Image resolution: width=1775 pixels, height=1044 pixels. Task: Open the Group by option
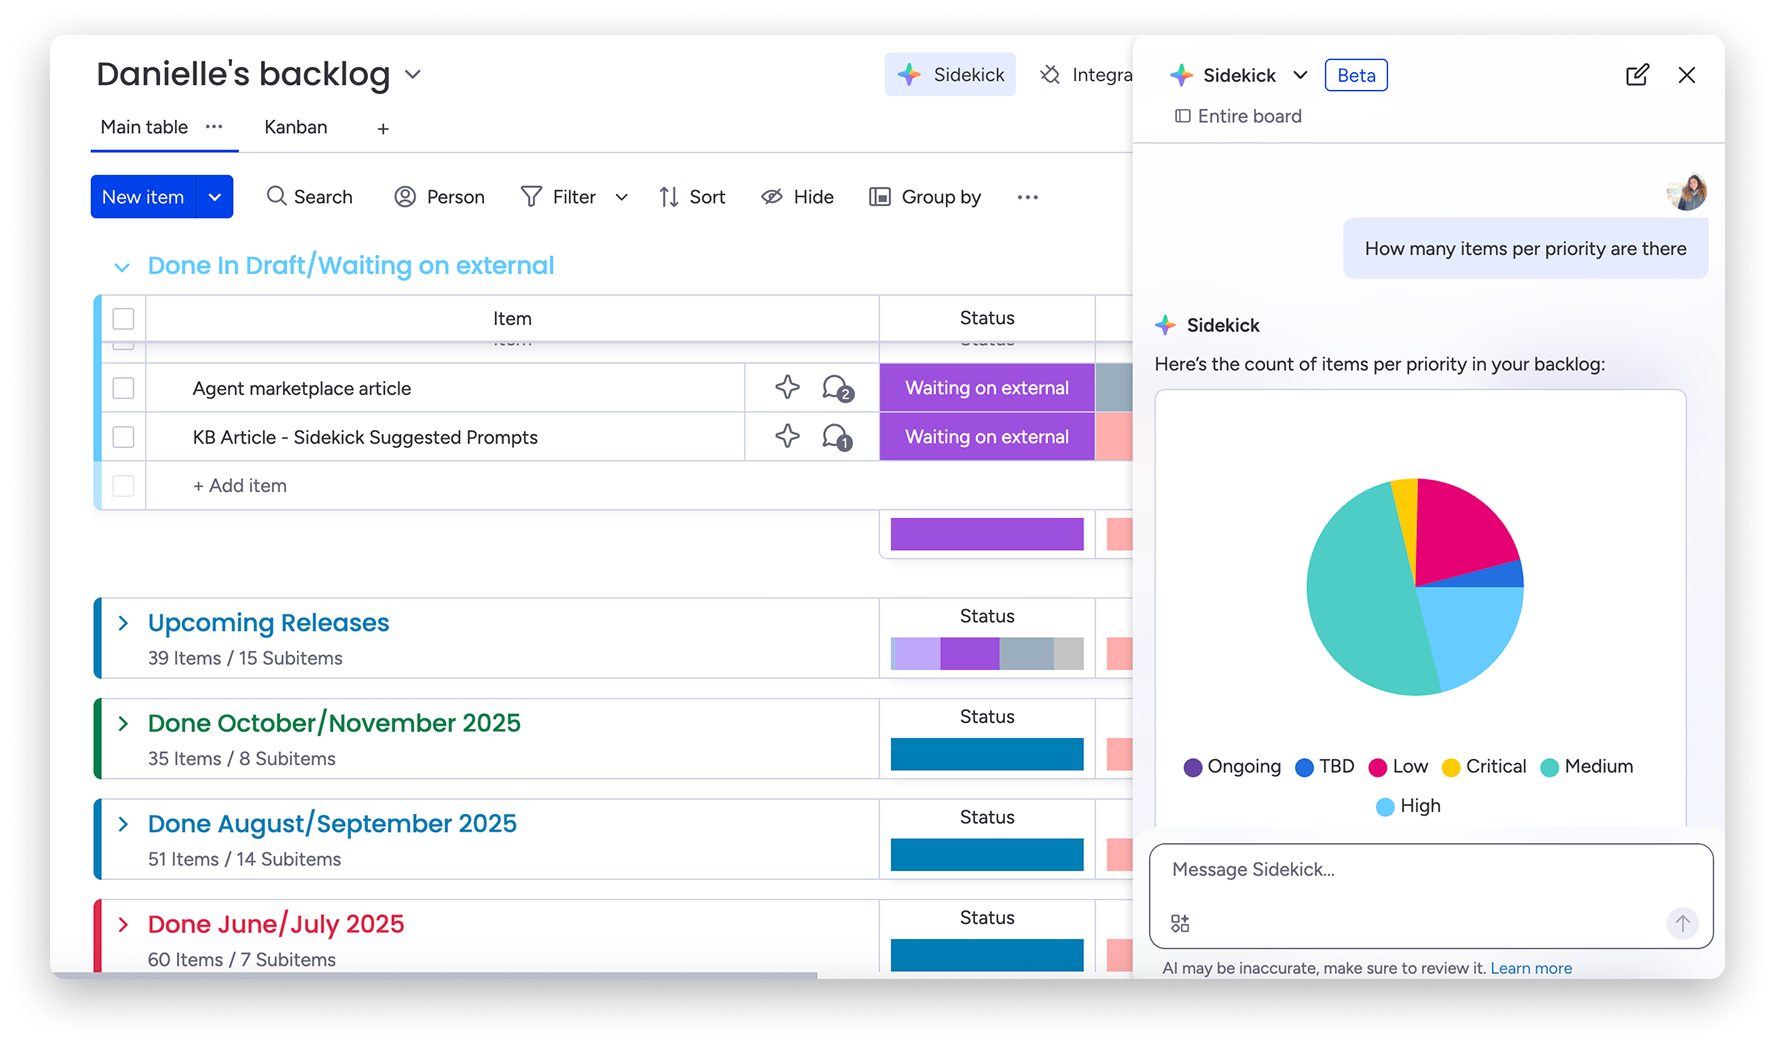[925, 197]
